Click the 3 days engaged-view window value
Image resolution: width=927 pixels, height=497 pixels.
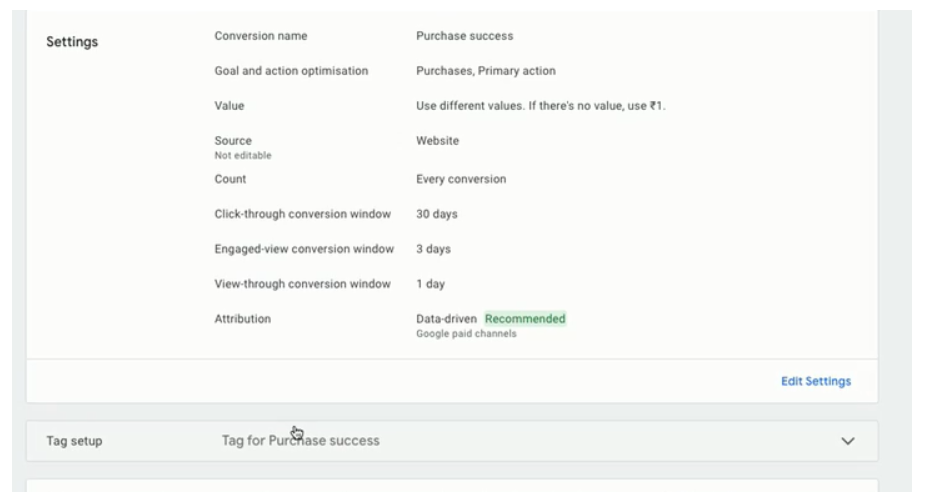pyautogui.click(x=433, y=249)
